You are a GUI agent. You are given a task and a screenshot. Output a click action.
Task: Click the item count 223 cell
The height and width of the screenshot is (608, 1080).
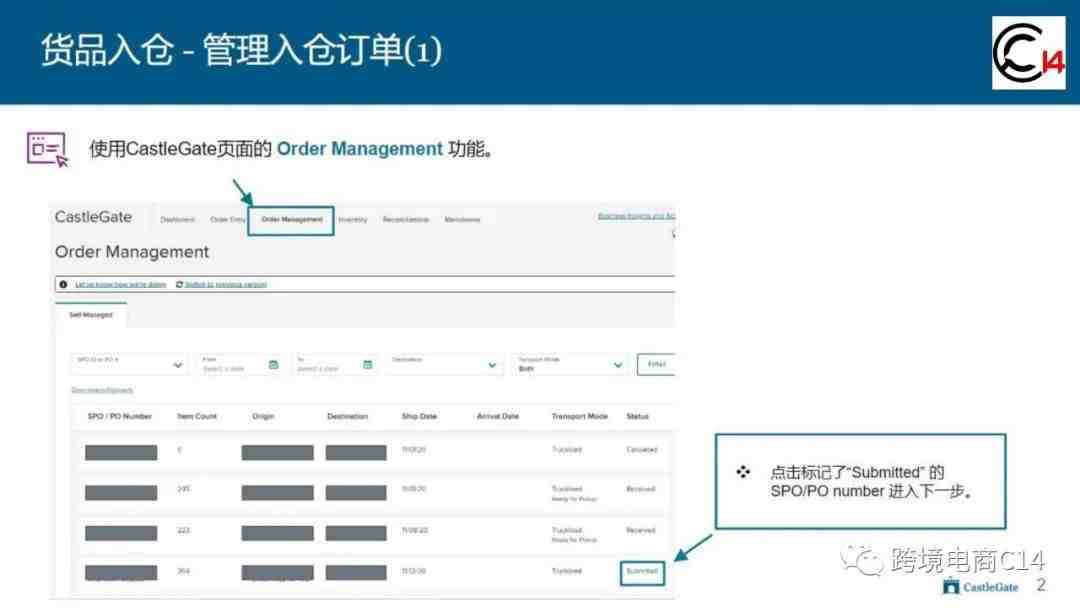183,530
